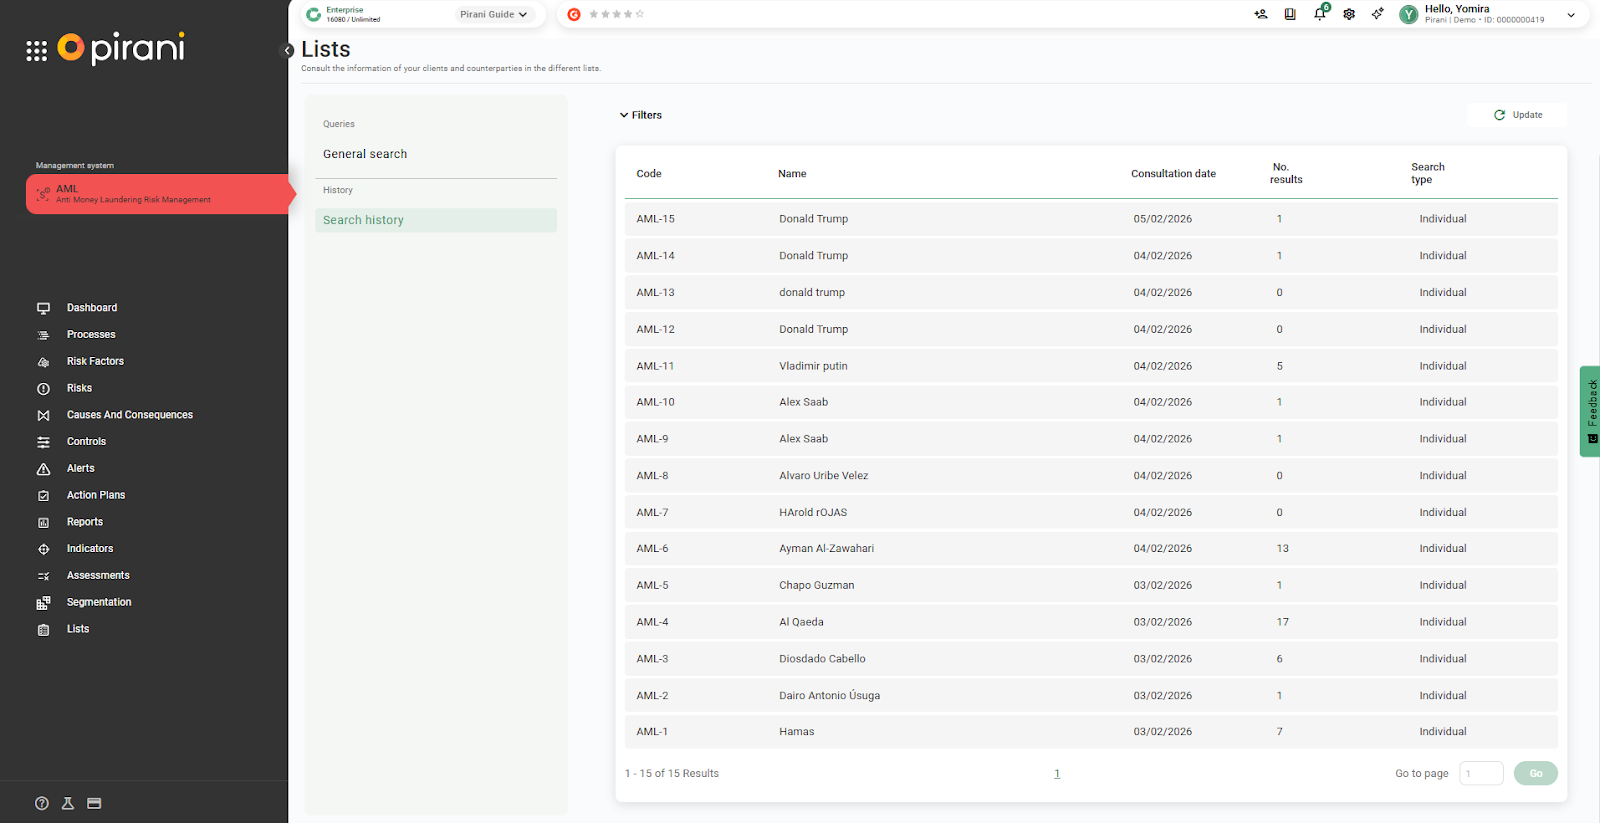Screen dimensions: 1600x823
Task: Click page 1 pagination link
Action: [1057, 773]
